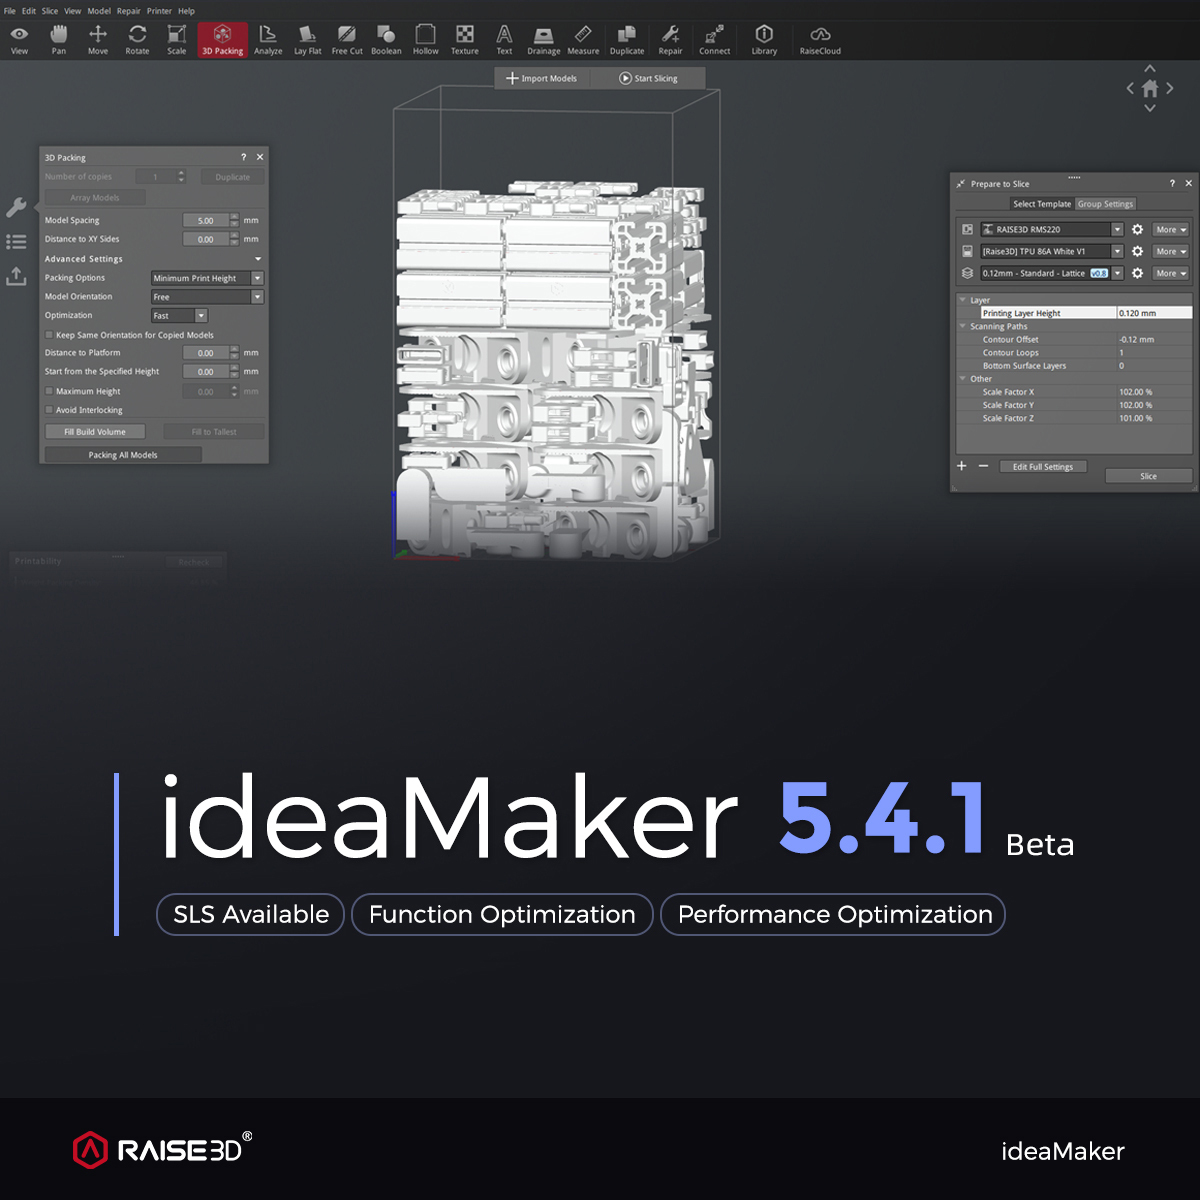1200x1200 pixels.
Task: Activate the Move tool
Action: coord(98,40)
